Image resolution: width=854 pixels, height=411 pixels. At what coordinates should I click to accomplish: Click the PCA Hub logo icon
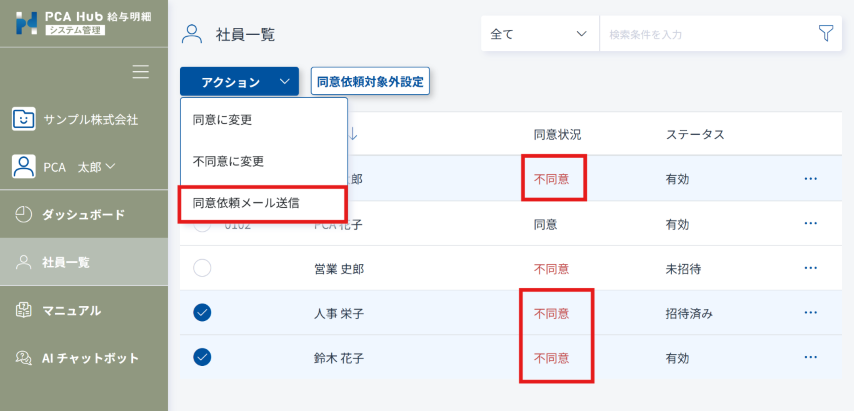click(x=26, y=24)
